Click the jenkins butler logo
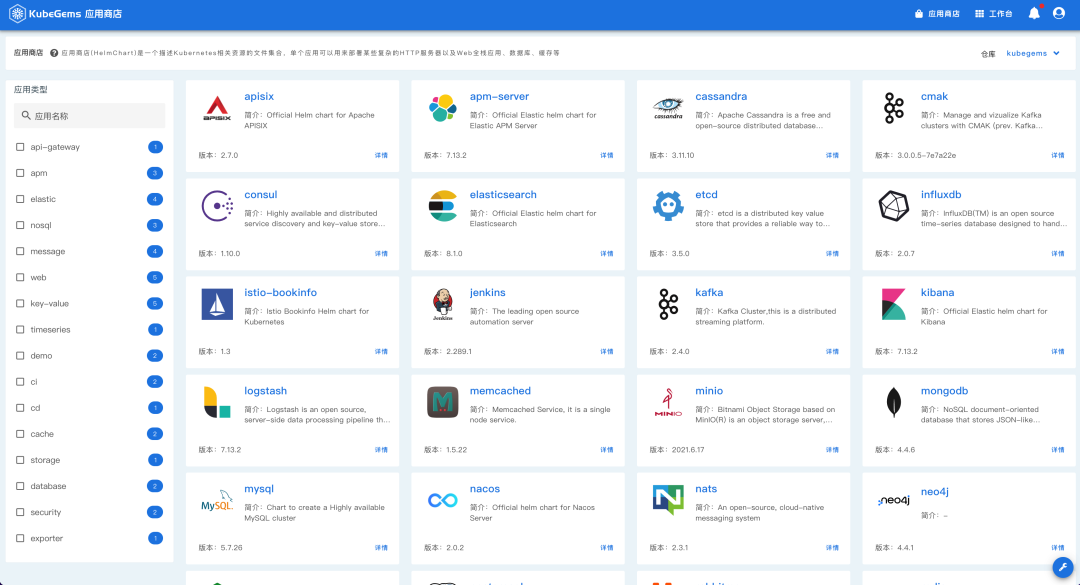The image size is (1080, 585). (443, 305)
